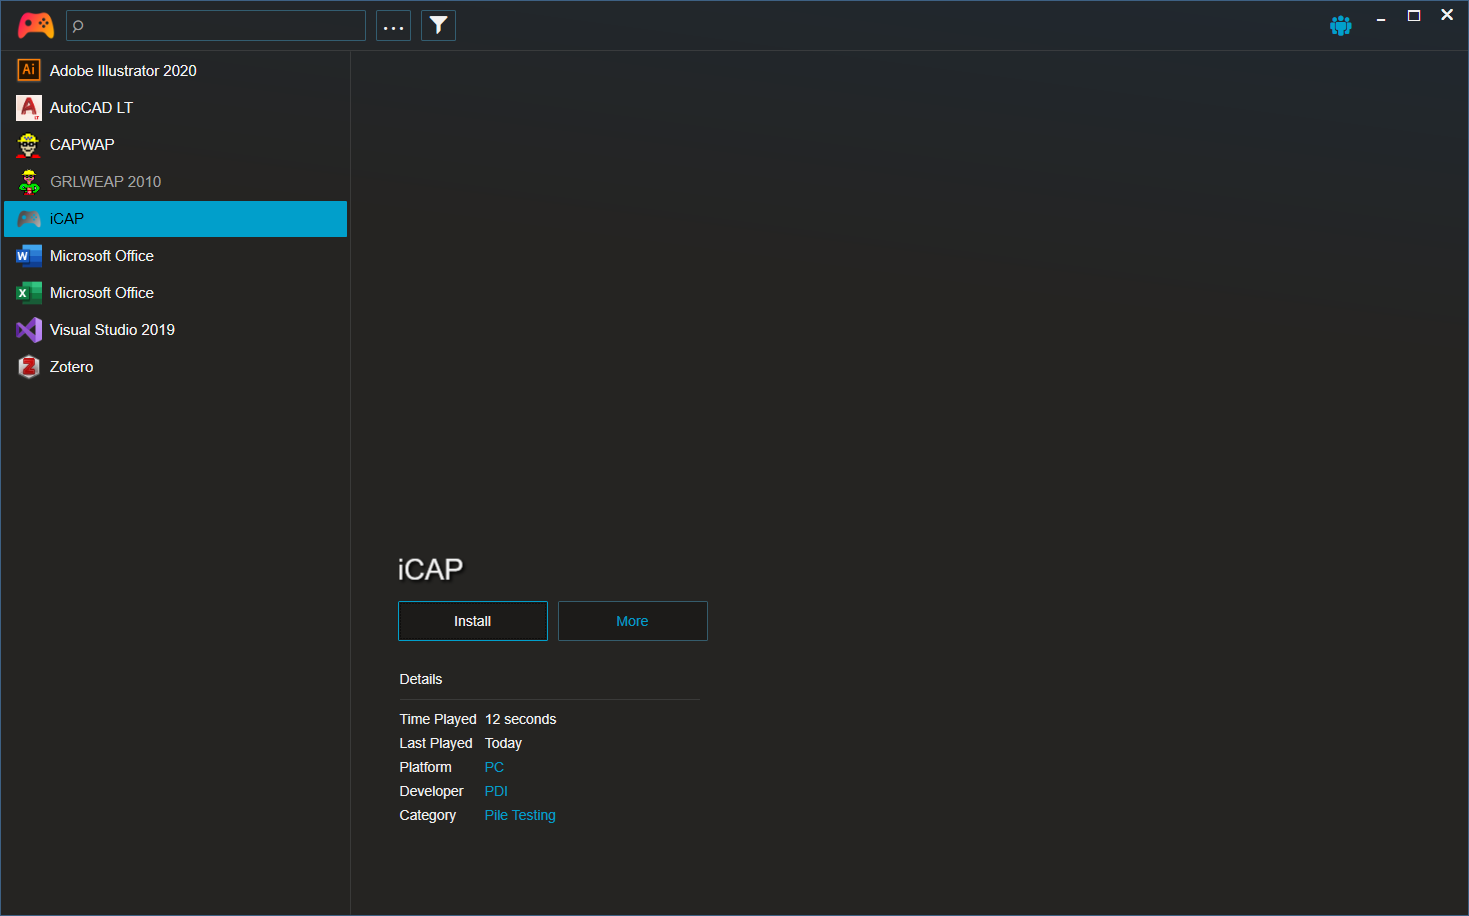This screenshot has height=916, width=1469.
Task: Click the Today last played value
Action: coord(503,743)
